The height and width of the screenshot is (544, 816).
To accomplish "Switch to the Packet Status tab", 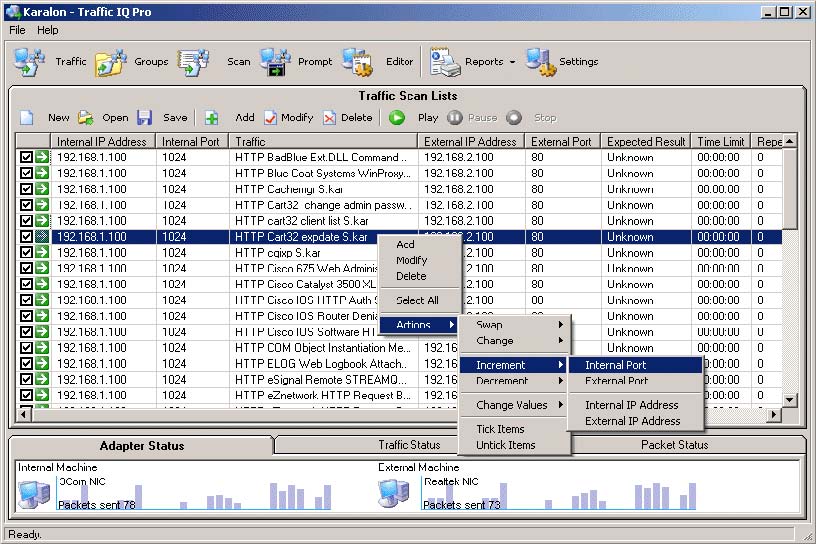I will tap(674, 445).
